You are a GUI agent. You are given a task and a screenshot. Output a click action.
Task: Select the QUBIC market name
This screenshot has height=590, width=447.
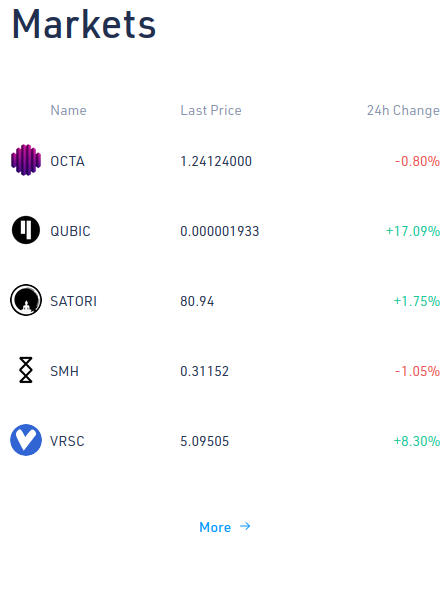pos(70,231)
